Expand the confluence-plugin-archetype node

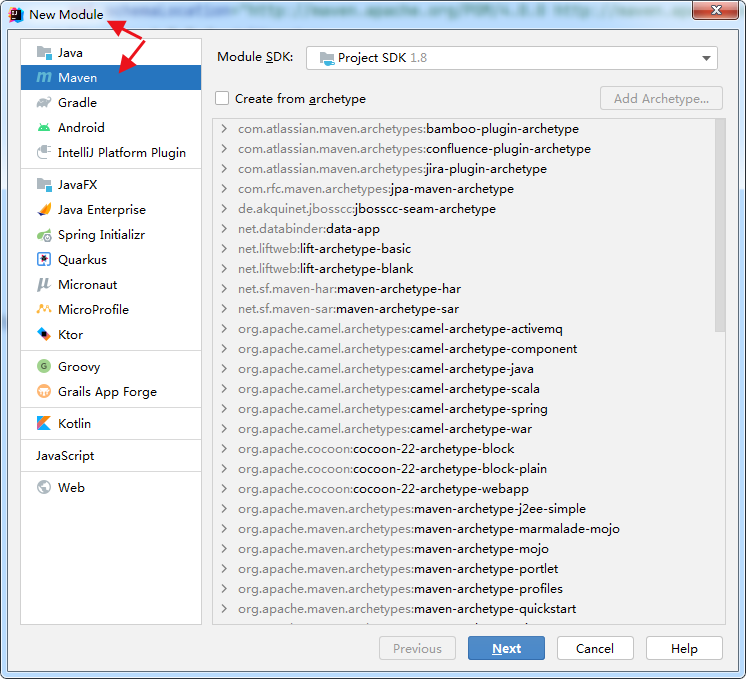point(224,148)
